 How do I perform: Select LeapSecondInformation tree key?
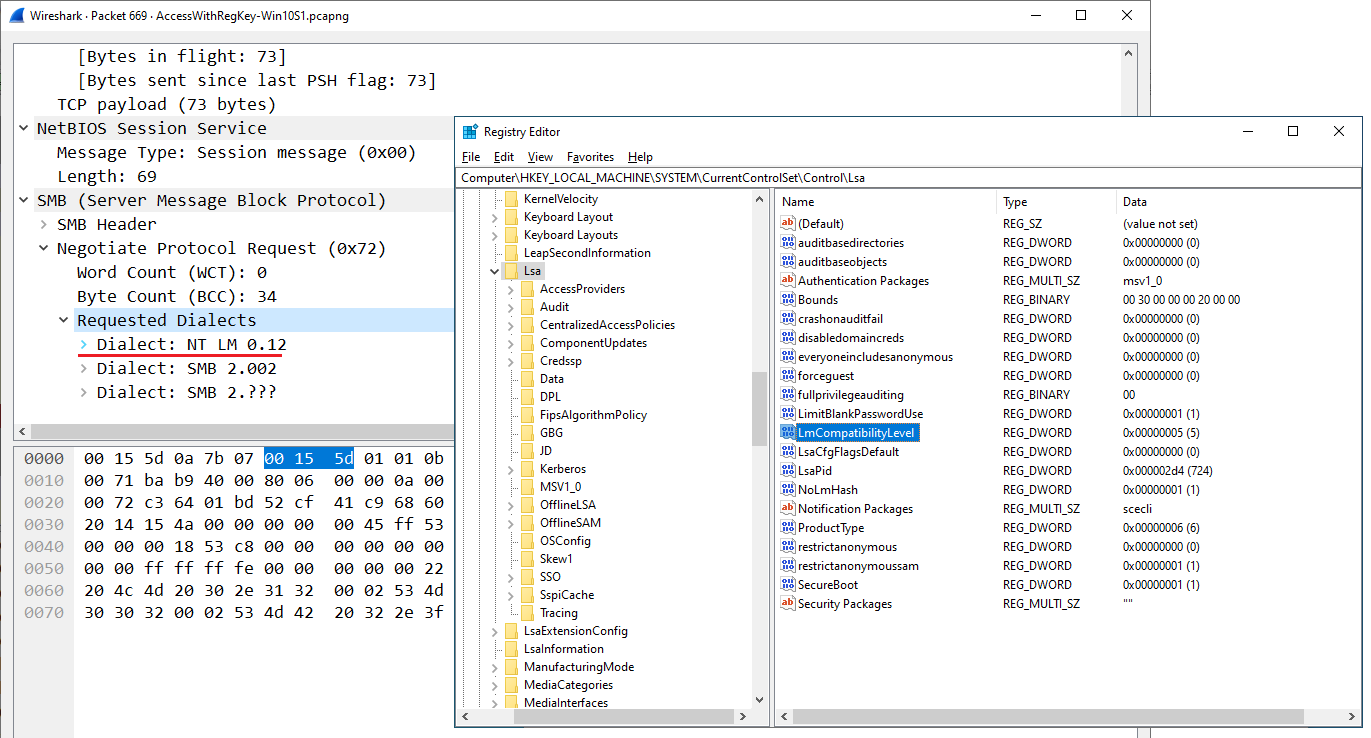(x=587, y=253)
